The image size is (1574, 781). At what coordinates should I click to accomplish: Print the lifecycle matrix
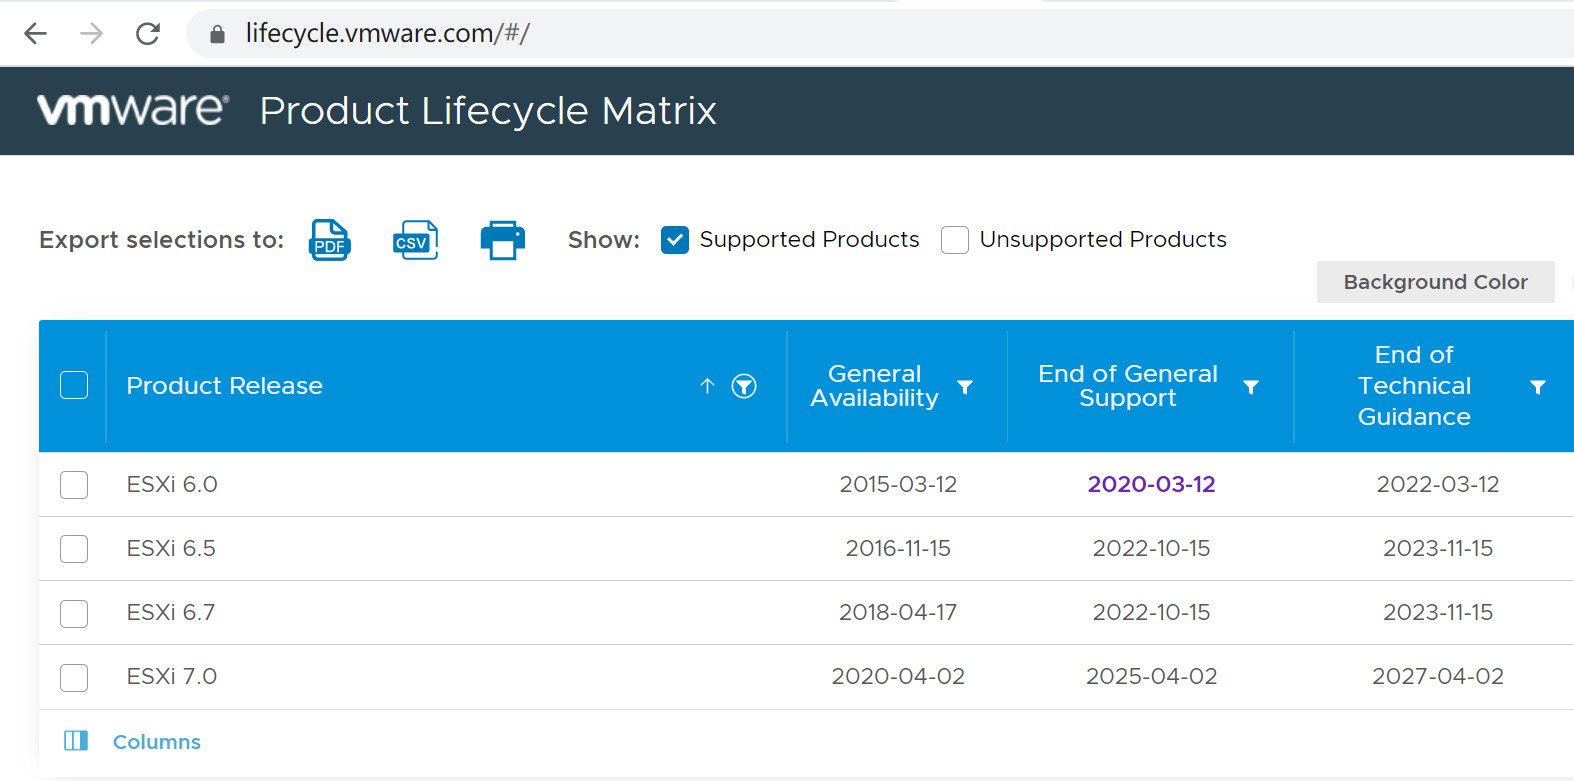[x=503, y=240]
